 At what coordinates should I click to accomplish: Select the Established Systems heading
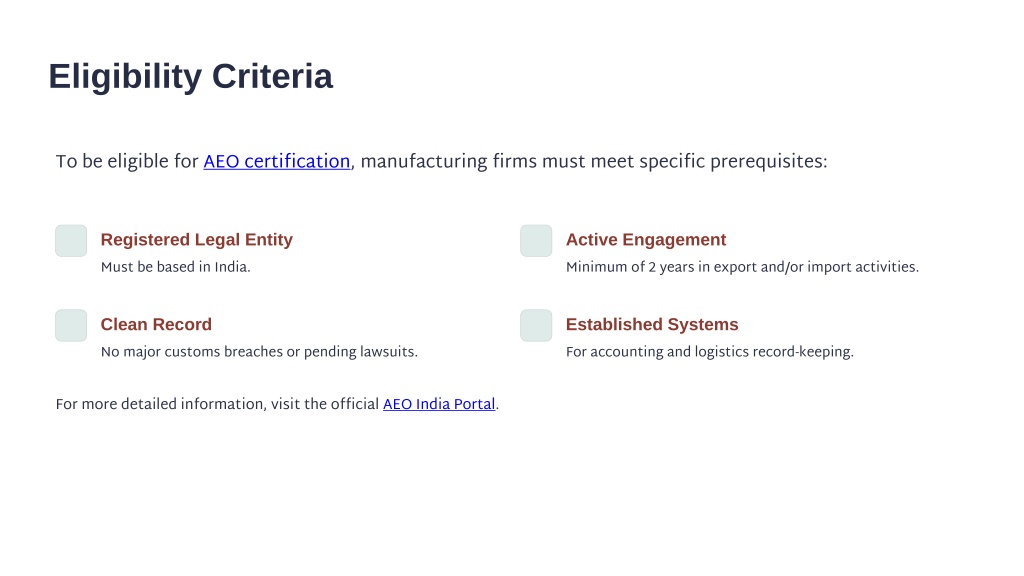pyautogui.click(x=652, y=325)
